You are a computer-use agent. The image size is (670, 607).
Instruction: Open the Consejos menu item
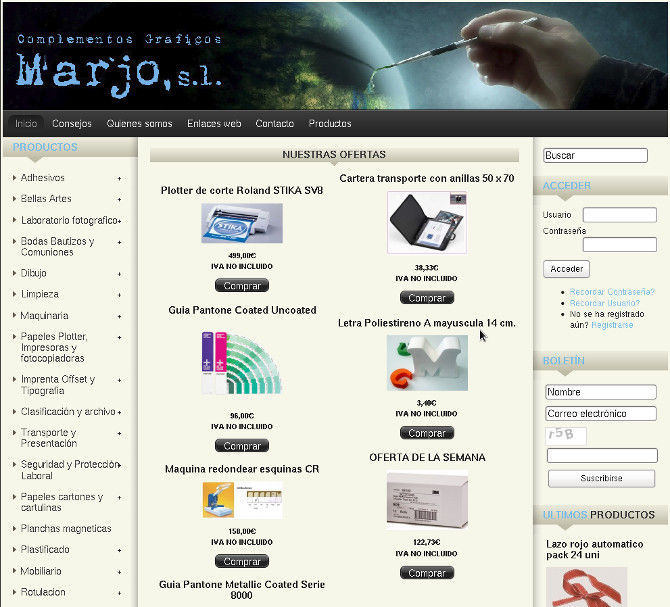[72, 124]
